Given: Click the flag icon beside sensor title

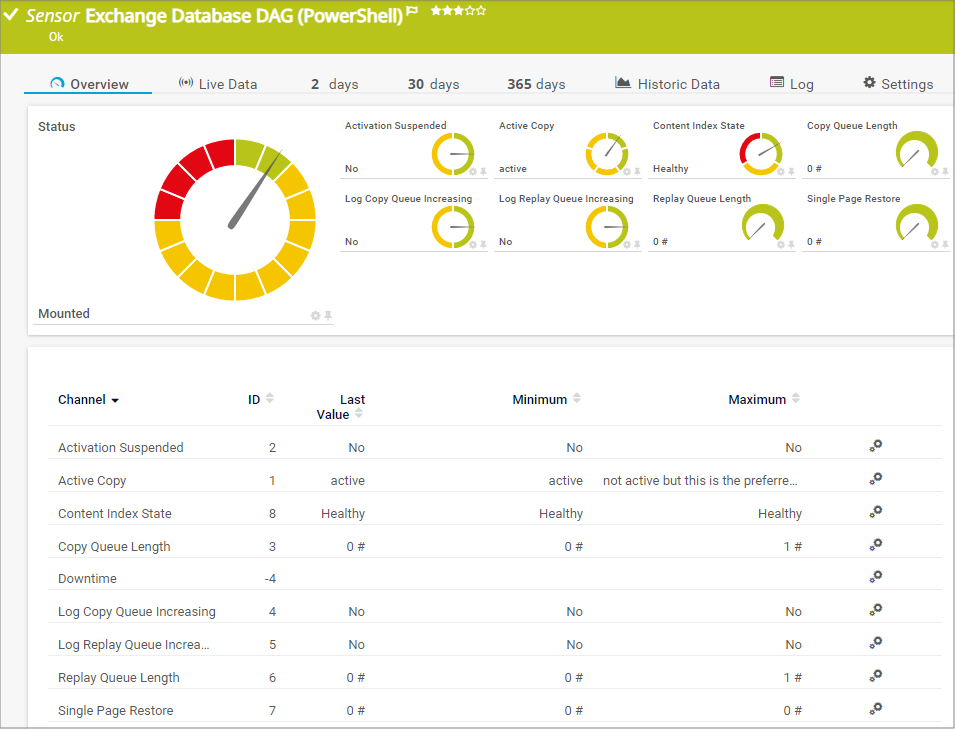Looking at the screenshot, I should tap(412, 12).
